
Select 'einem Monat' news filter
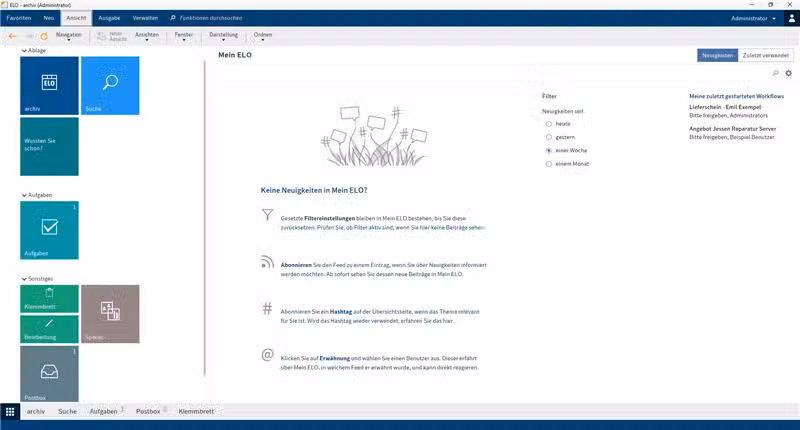548,164
